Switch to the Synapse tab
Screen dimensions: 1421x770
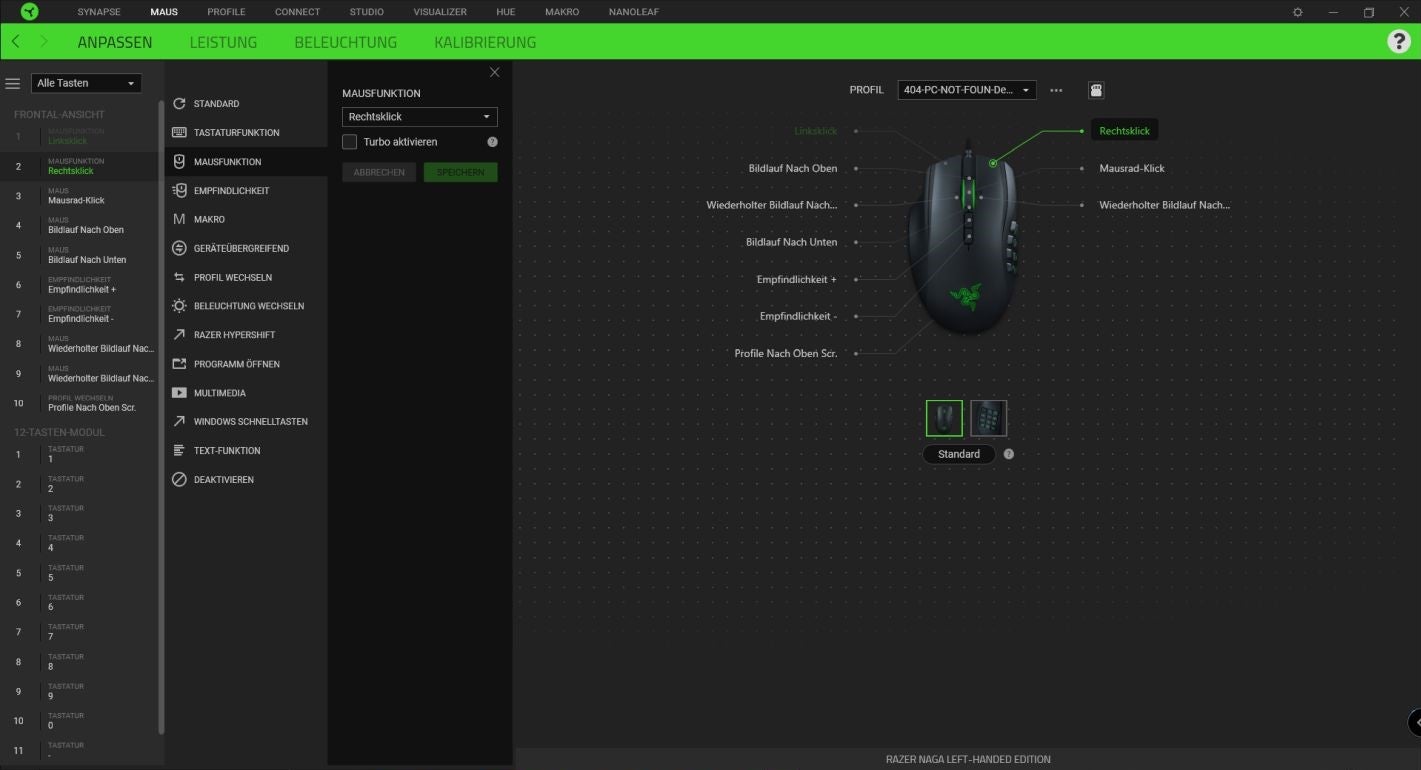pos(99,12)
